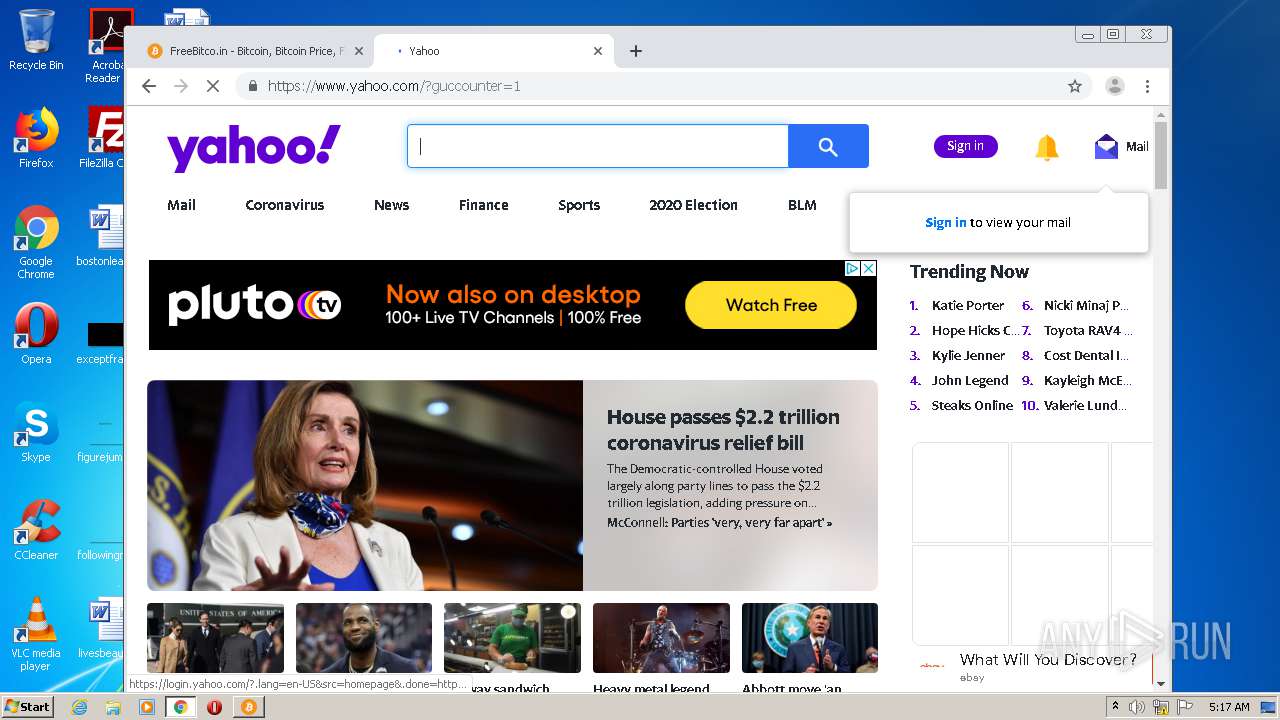The height and width of the screenshot is (720, 1280).
Task: Open Sports navigation item
Action: pyautogui.click(x=579, y=205)
